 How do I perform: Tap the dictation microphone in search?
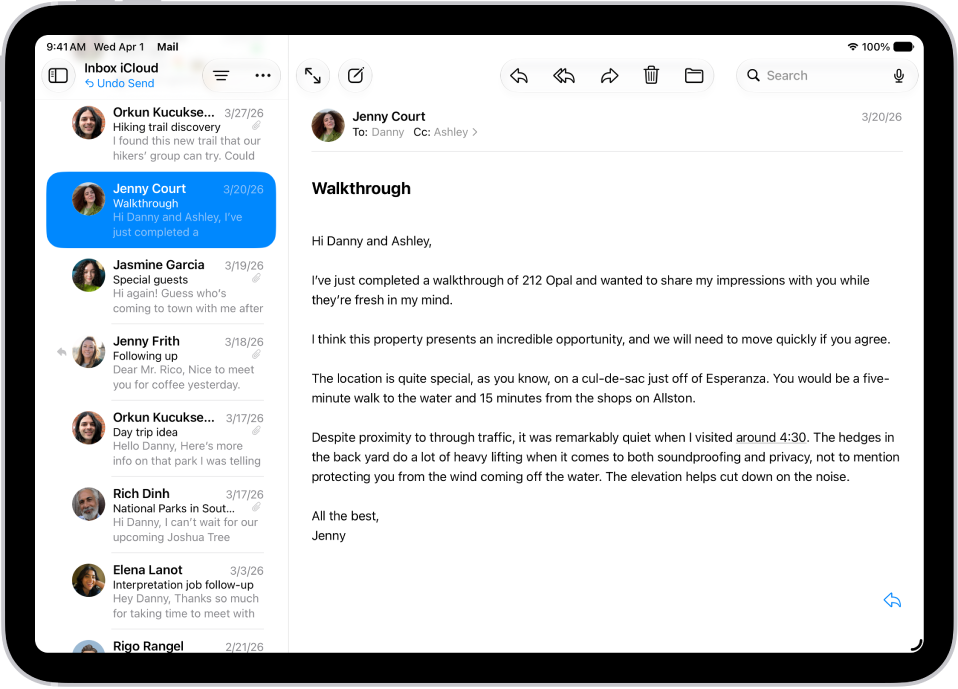[899, 76]
